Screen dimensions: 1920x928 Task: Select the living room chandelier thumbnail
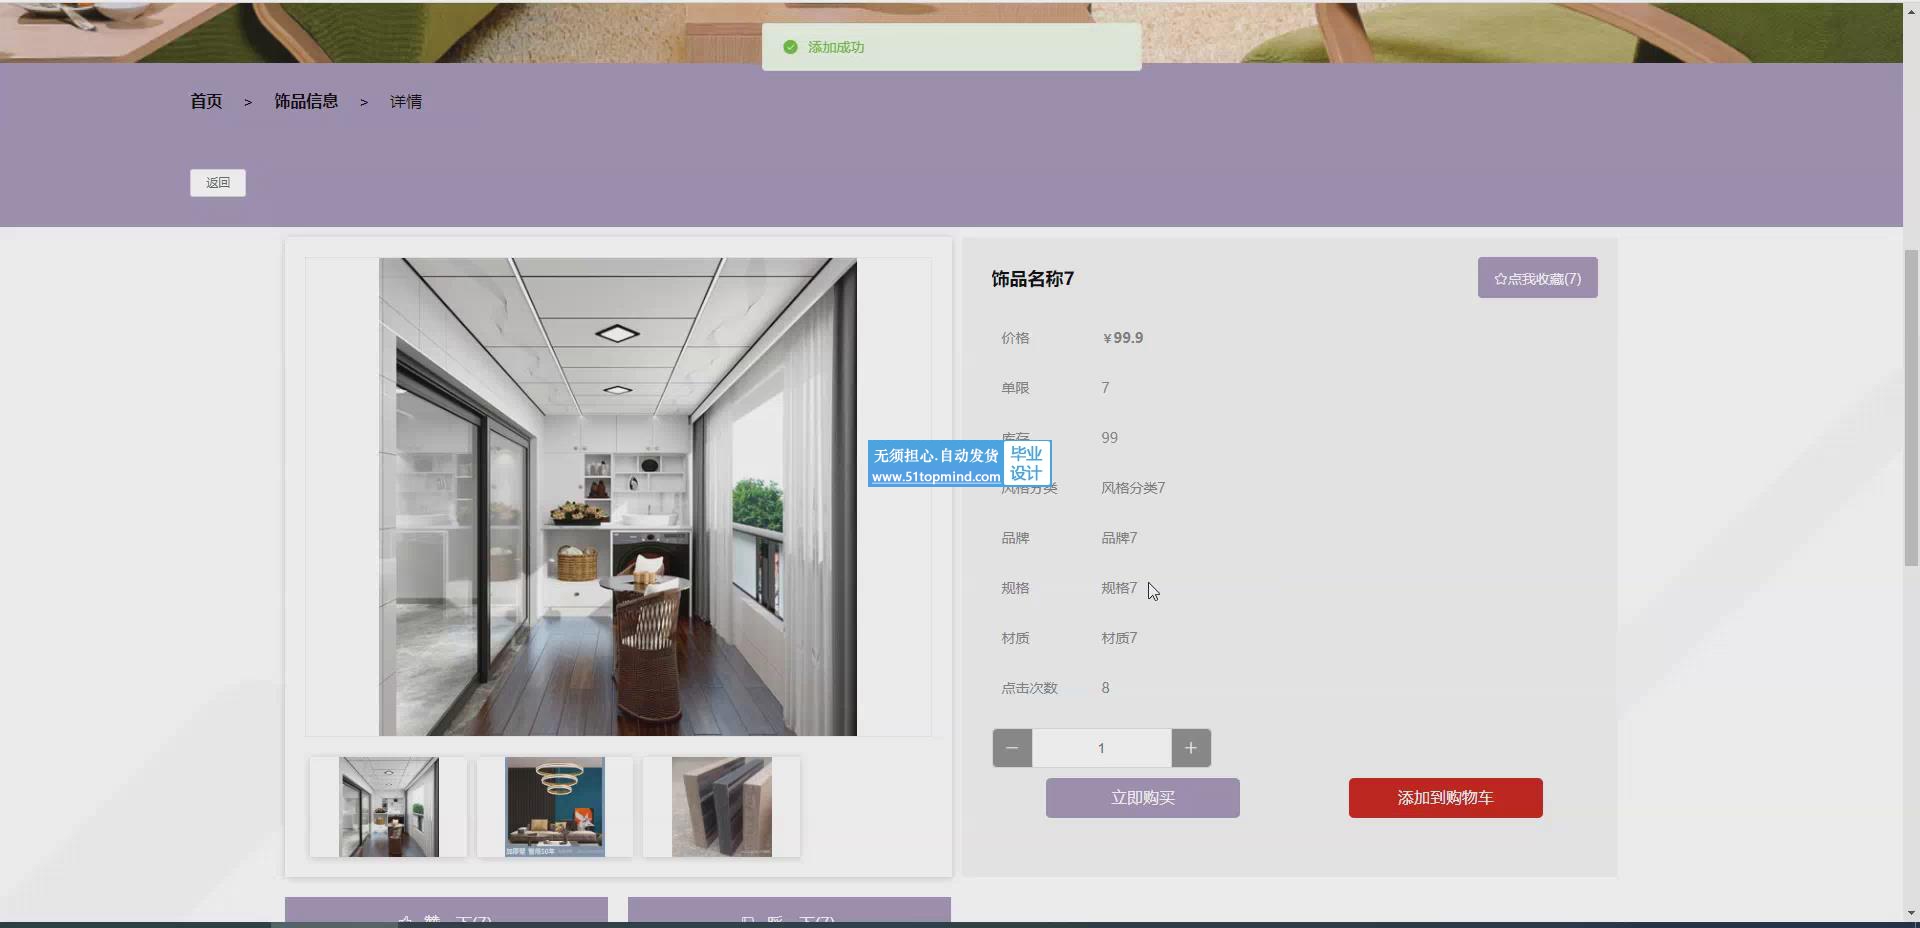(x=554, y=807)
